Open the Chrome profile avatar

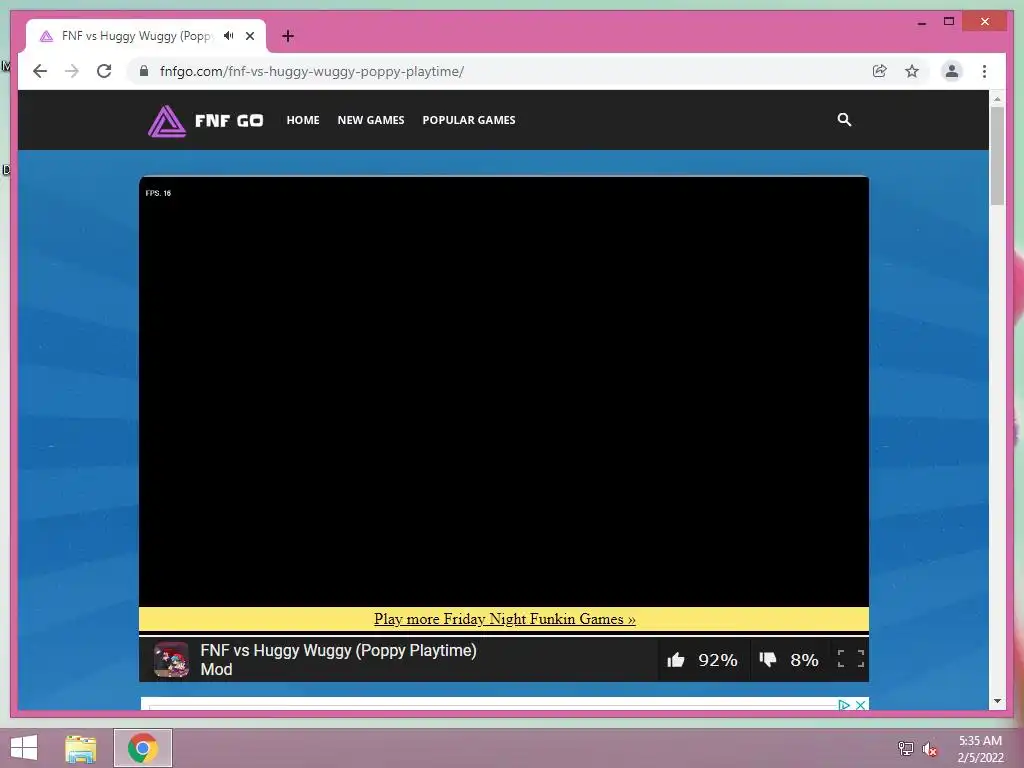[952, 71]
